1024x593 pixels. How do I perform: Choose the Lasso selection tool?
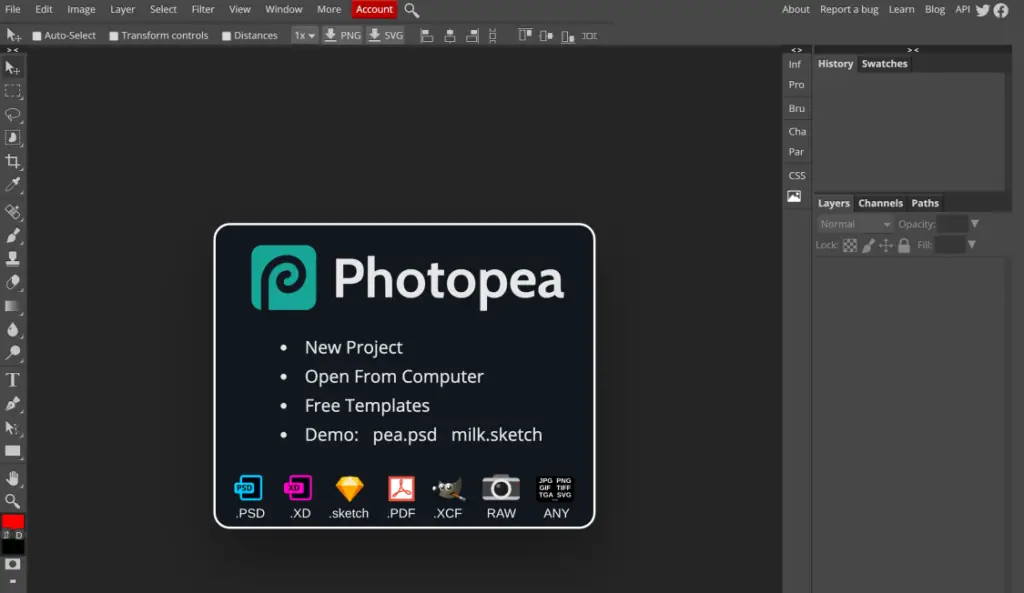click(x=12, y=115)
